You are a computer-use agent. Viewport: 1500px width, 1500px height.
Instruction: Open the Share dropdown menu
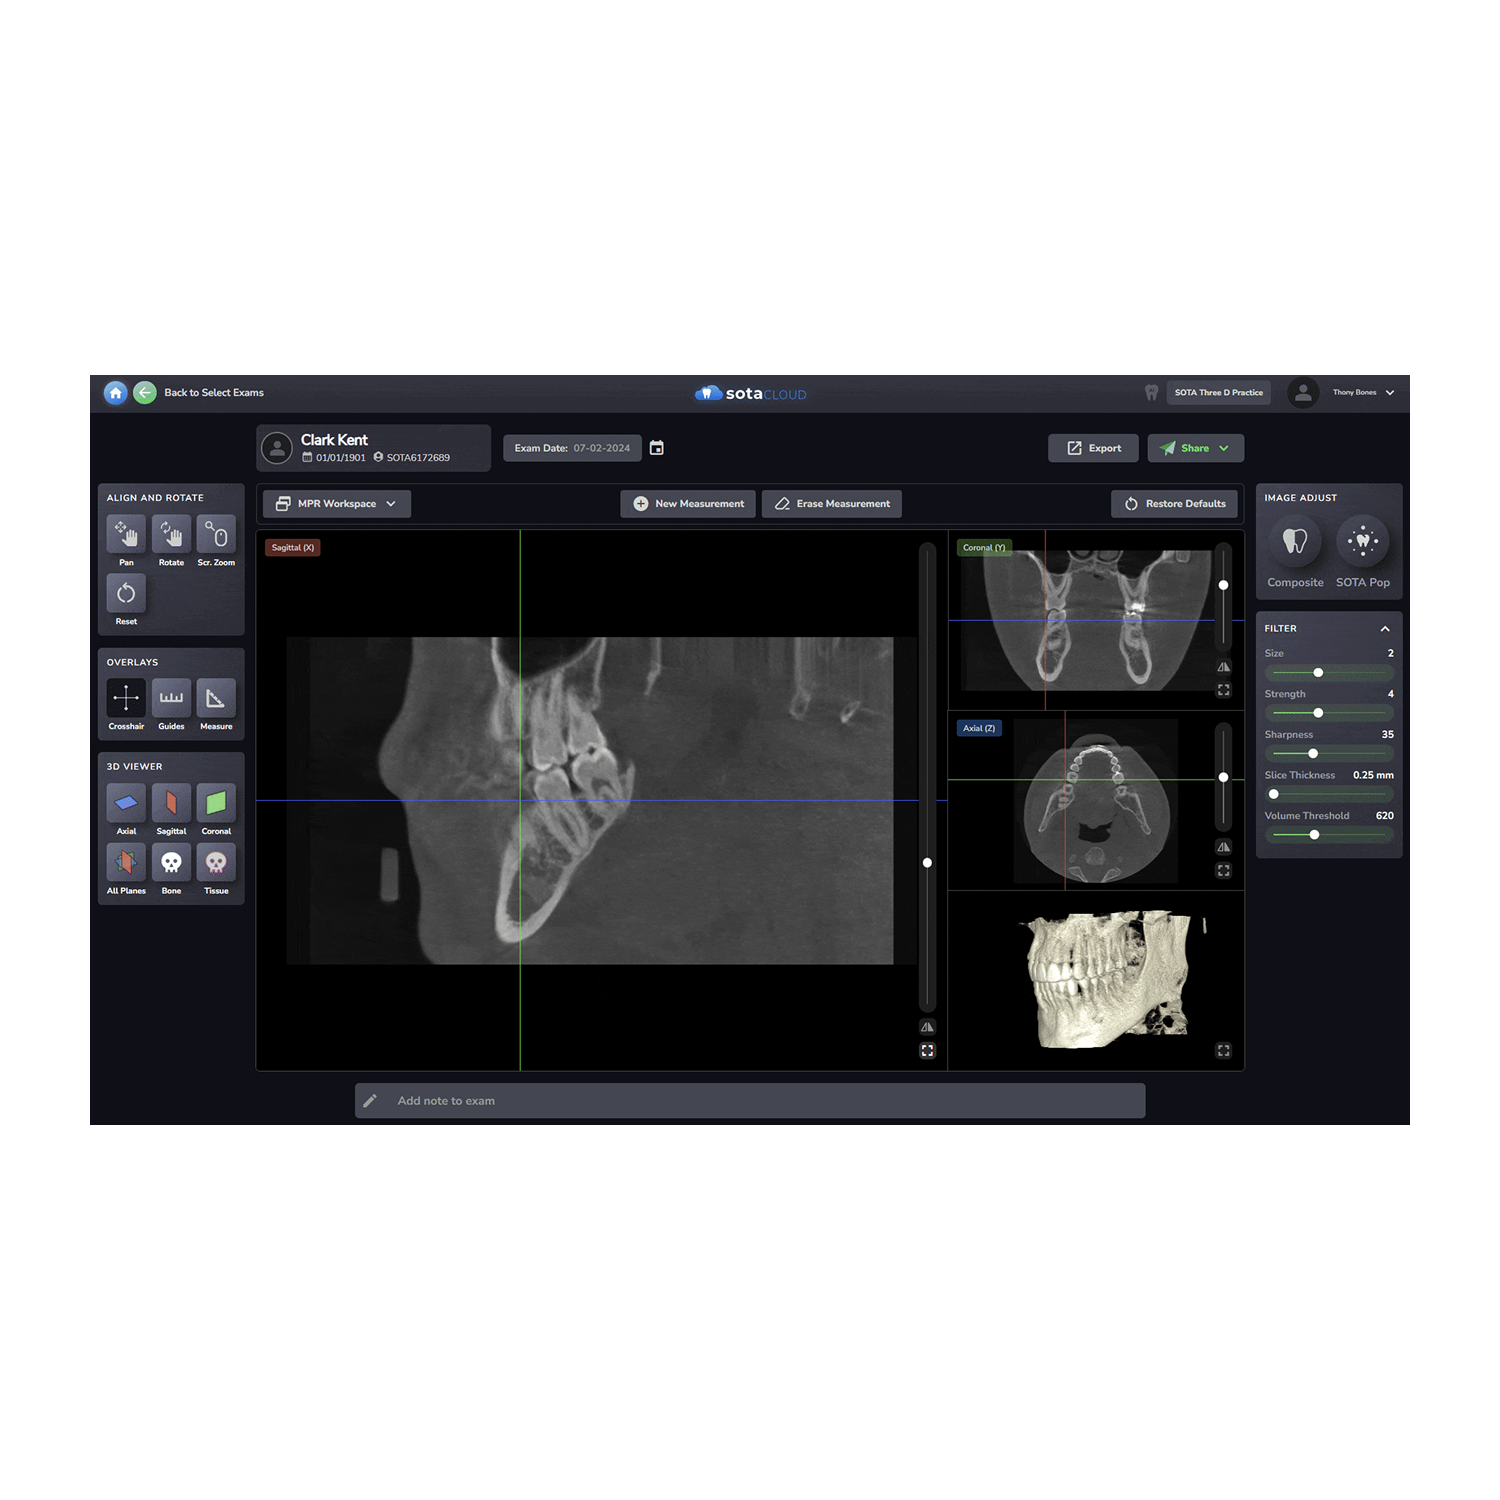click(1196, 448)
